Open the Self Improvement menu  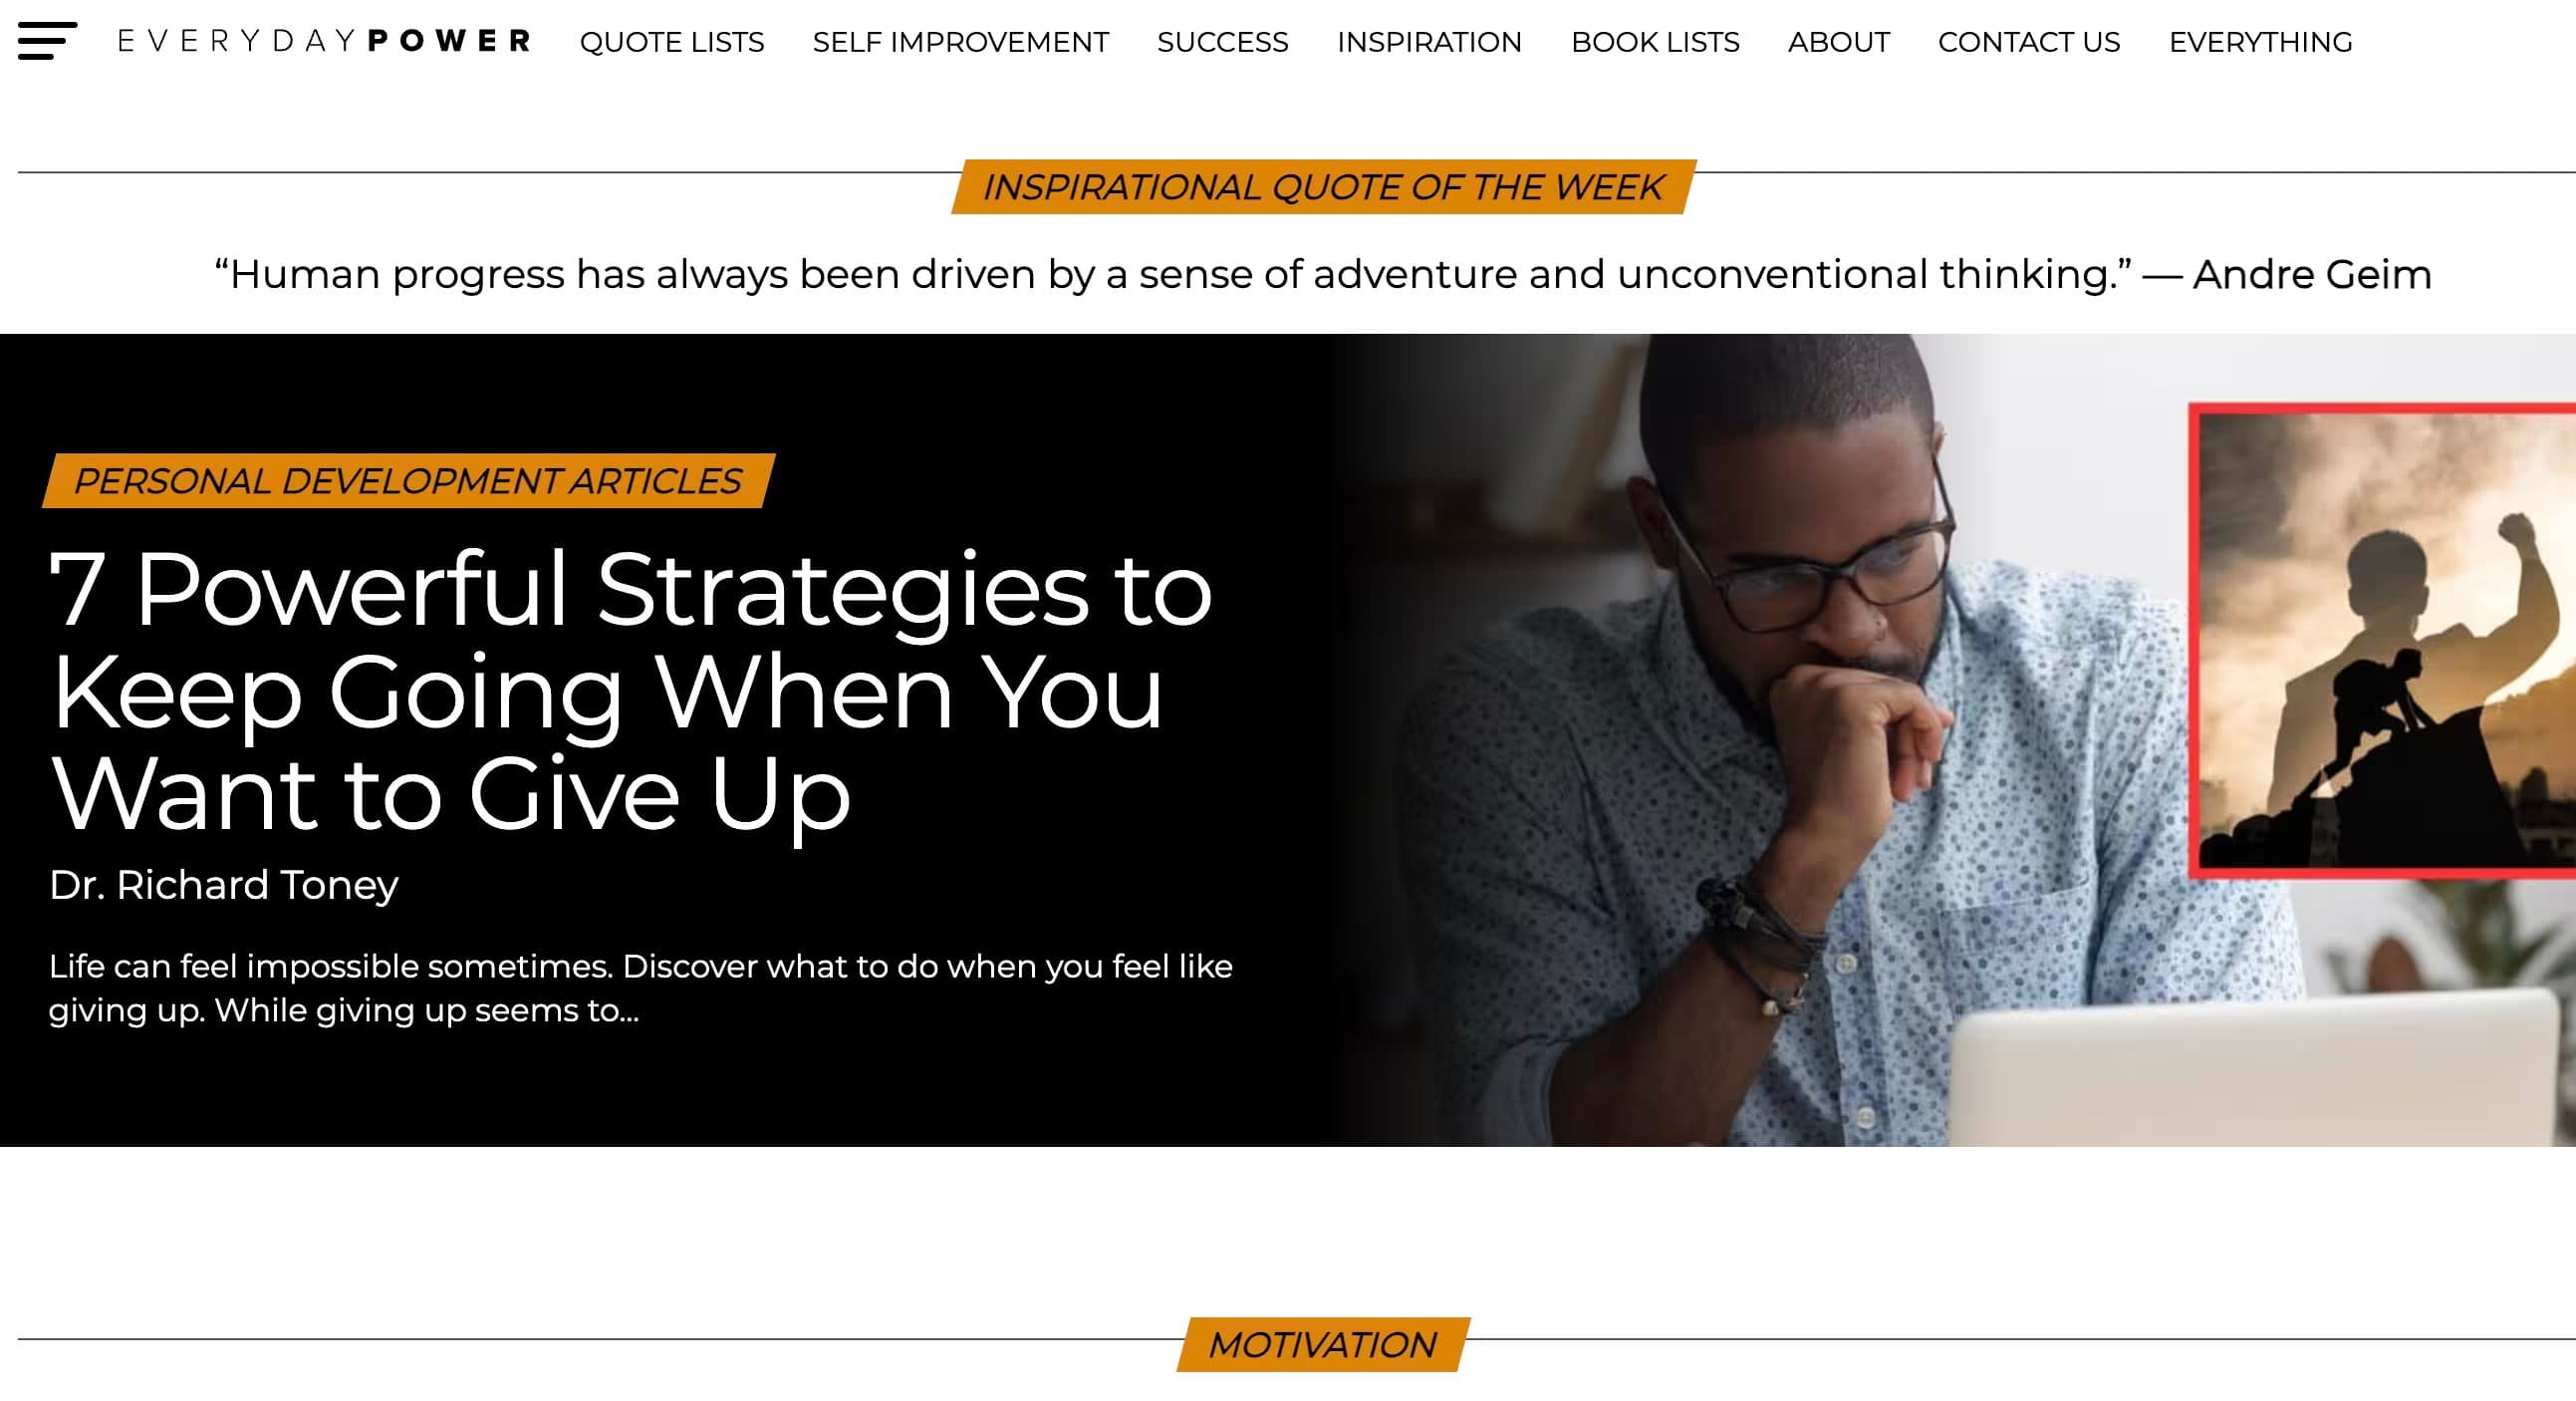960,42
